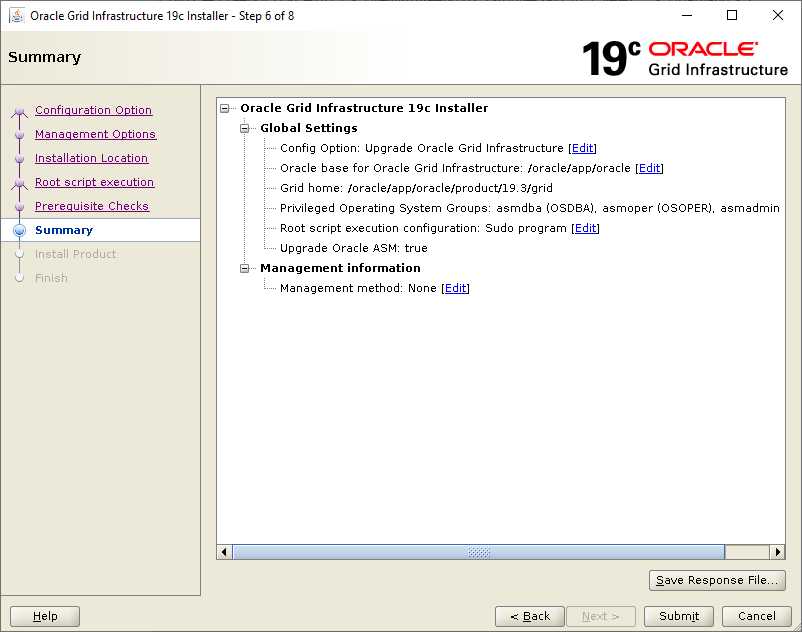The width and height of the screenshot is (802, 632).
Task: Minimize the installer window
Action: click(x=687, y=15)
